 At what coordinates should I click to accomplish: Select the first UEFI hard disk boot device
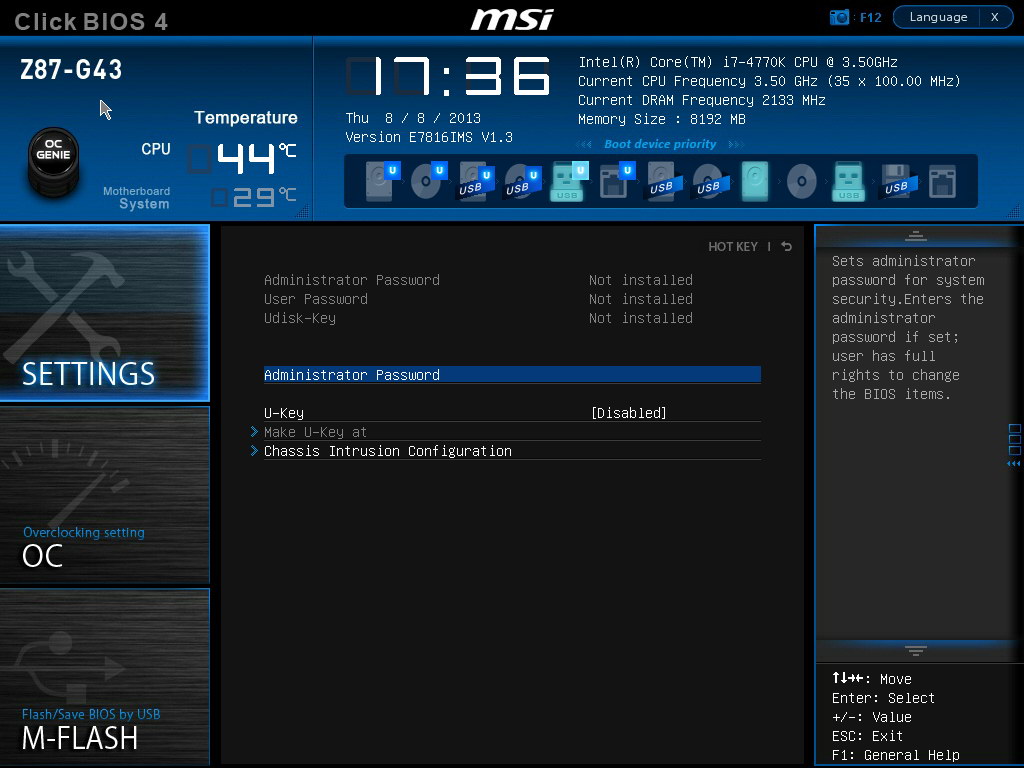click(381, 181)
